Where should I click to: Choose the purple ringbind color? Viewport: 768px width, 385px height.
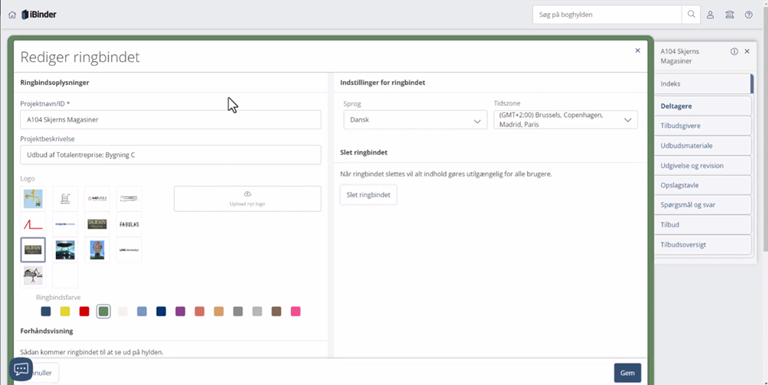(x=180, y=312)
